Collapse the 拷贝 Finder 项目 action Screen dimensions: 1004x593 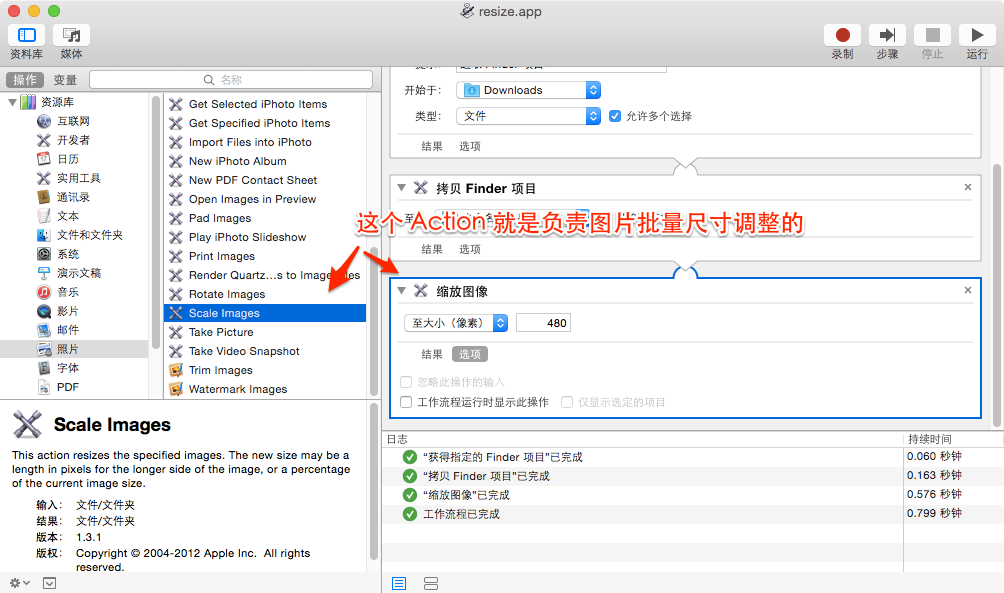pyautogui.click(x=401, y=188)
